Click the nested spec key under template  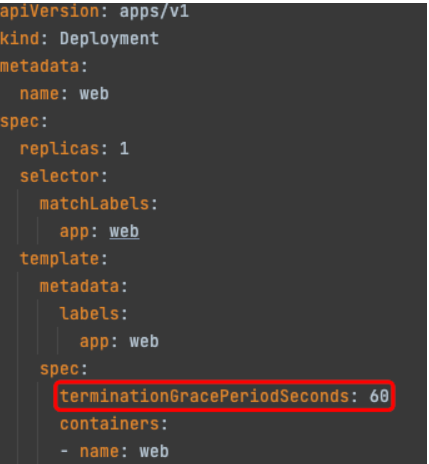click(x=59, y=369)
